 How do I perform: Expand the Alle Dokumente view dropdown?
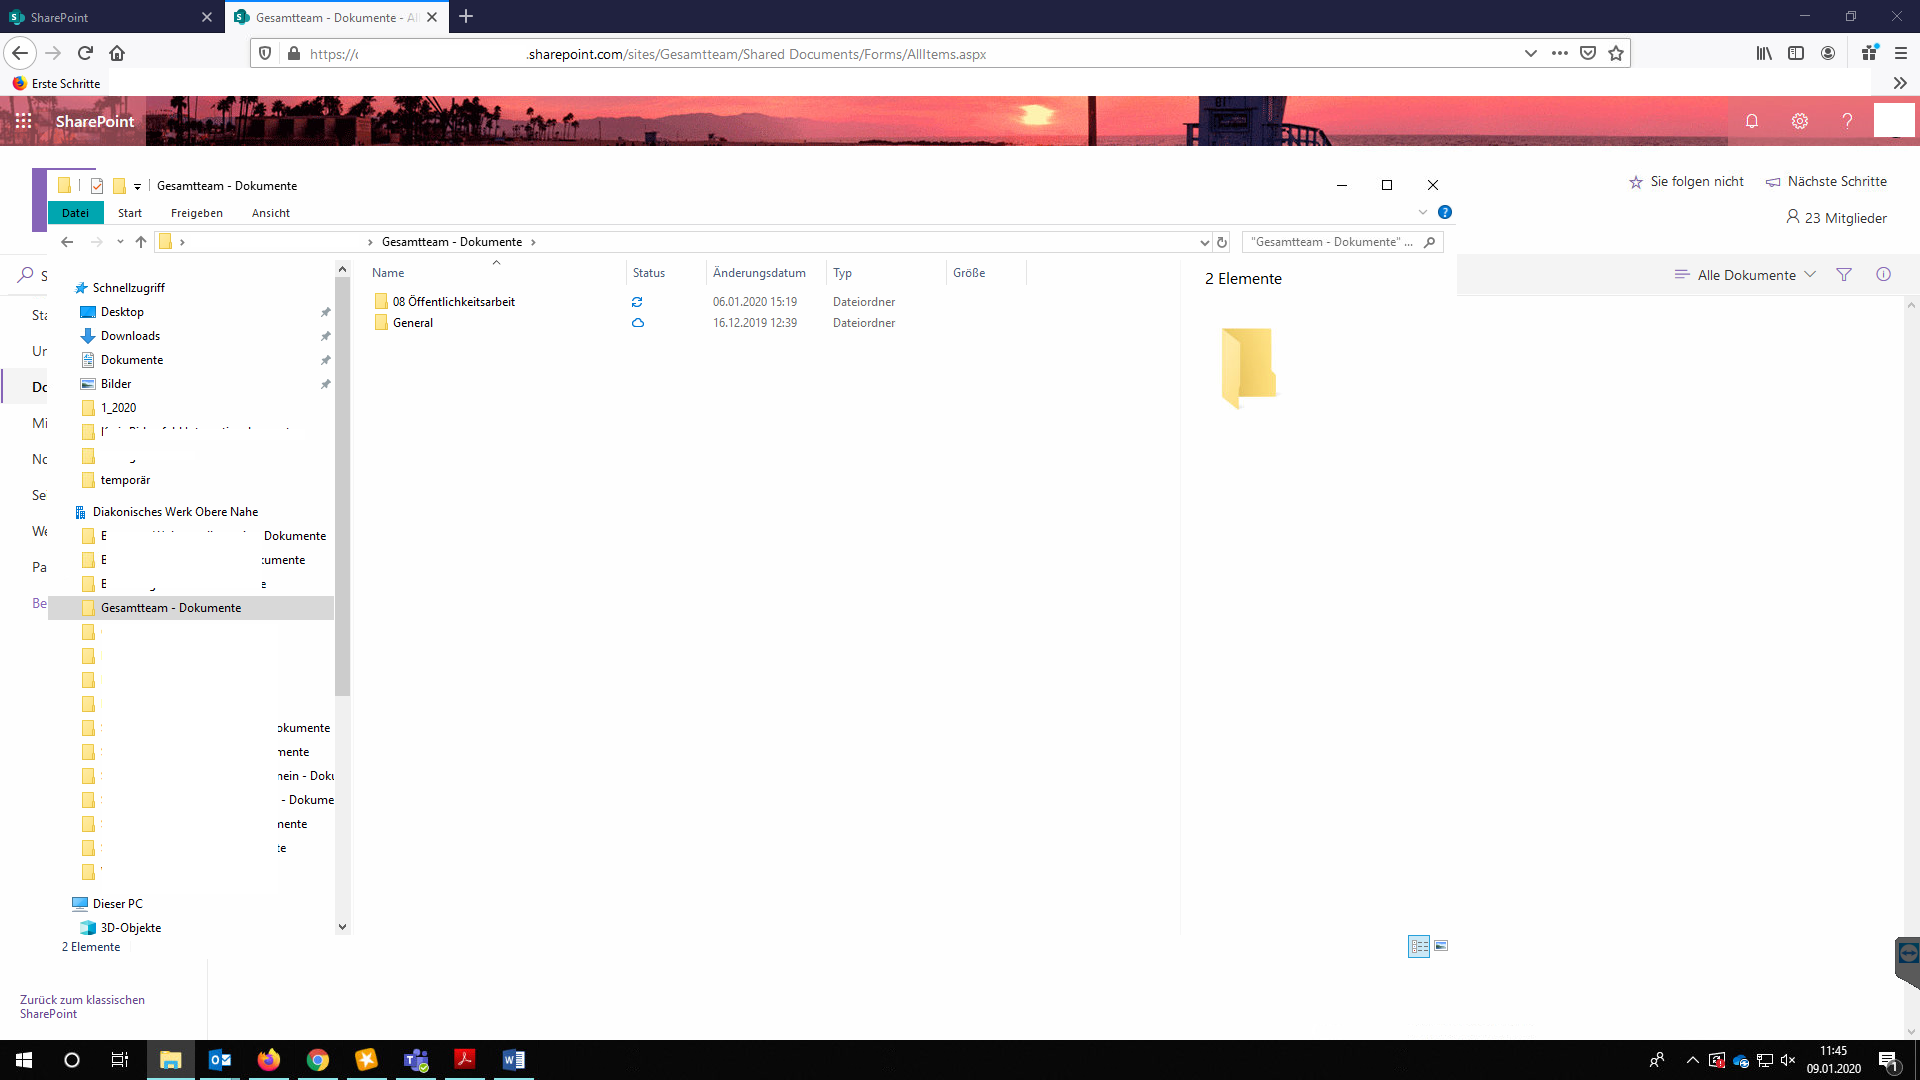pyautogui.click(x=1746, y=275)
